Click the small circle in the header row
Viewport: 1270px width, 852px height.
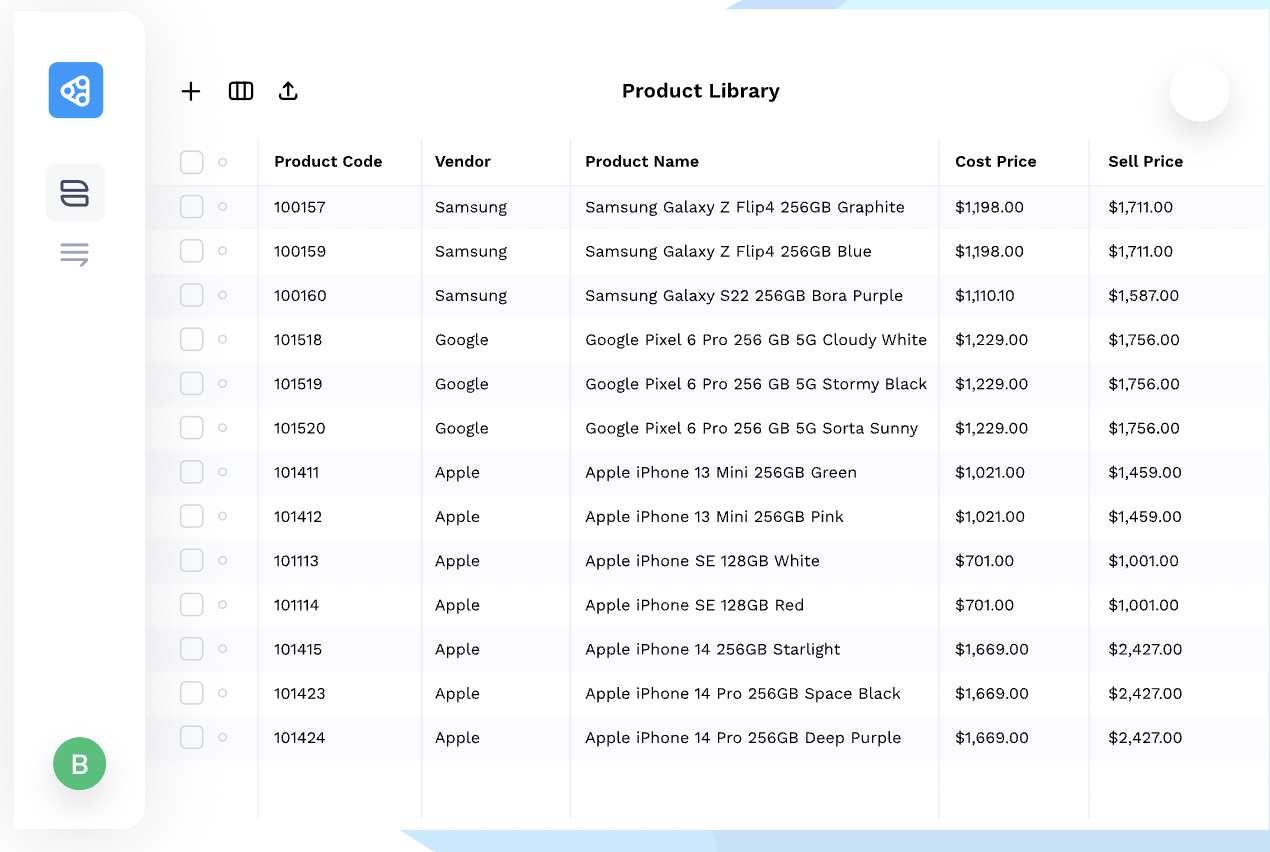point(222,162)
